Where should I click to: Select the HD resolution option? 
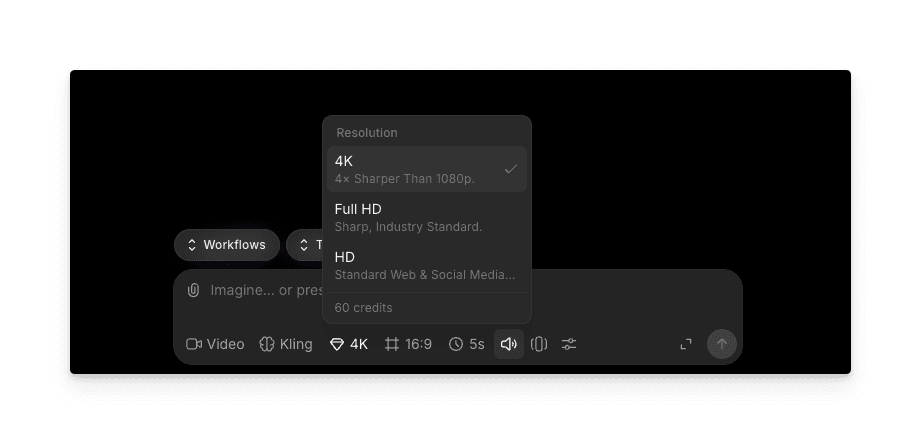coord(426,265)
